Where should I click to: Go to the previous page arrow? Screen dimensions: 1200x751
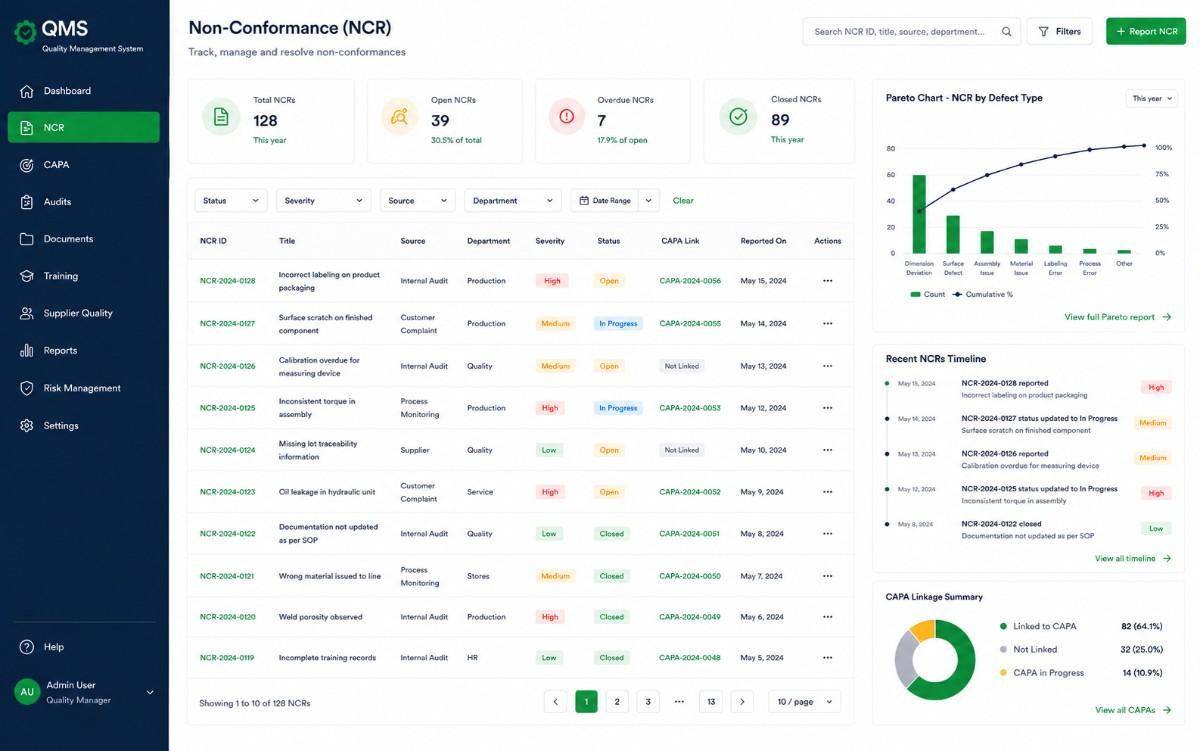[556, 702]
